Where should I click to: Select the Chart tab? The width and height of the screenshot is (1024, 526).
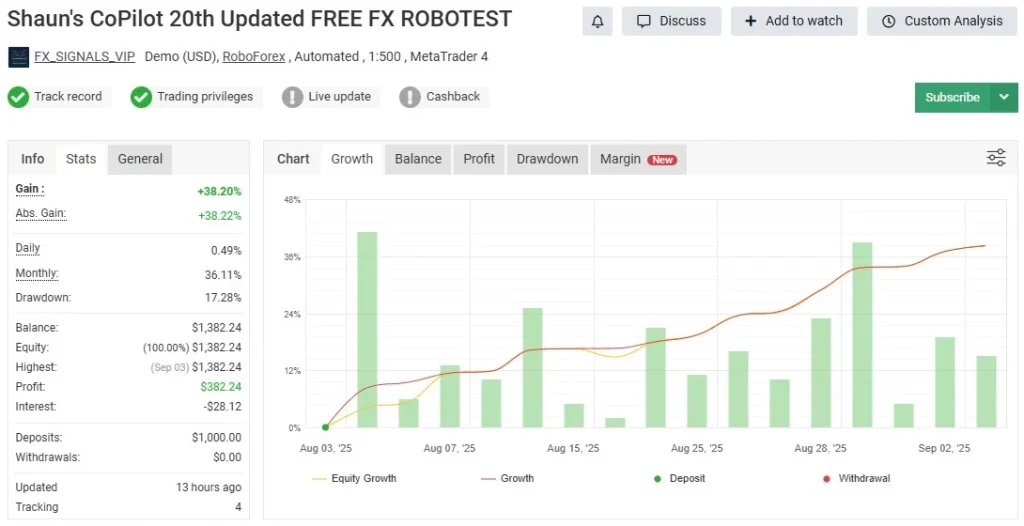293,159
